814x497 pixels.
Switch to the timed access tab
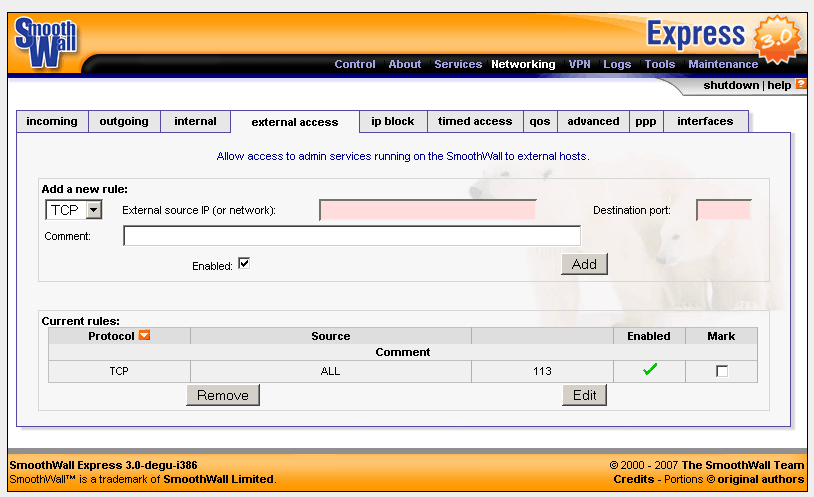pos(475,122)
